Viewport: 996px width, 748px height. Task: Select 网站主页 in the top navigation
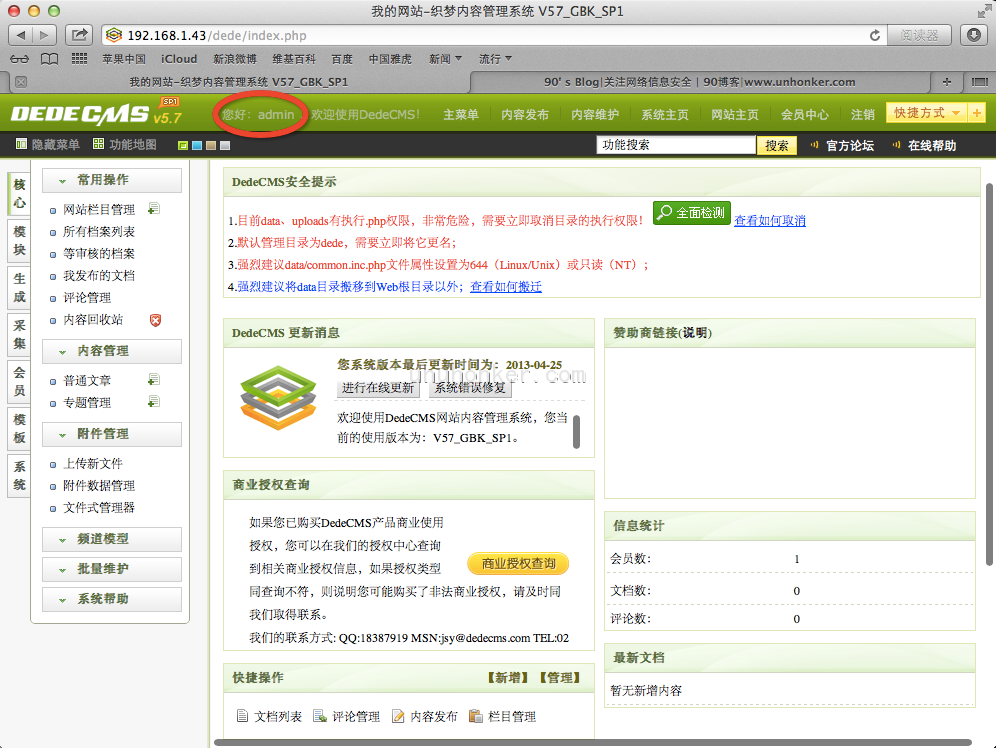point(734,115)
